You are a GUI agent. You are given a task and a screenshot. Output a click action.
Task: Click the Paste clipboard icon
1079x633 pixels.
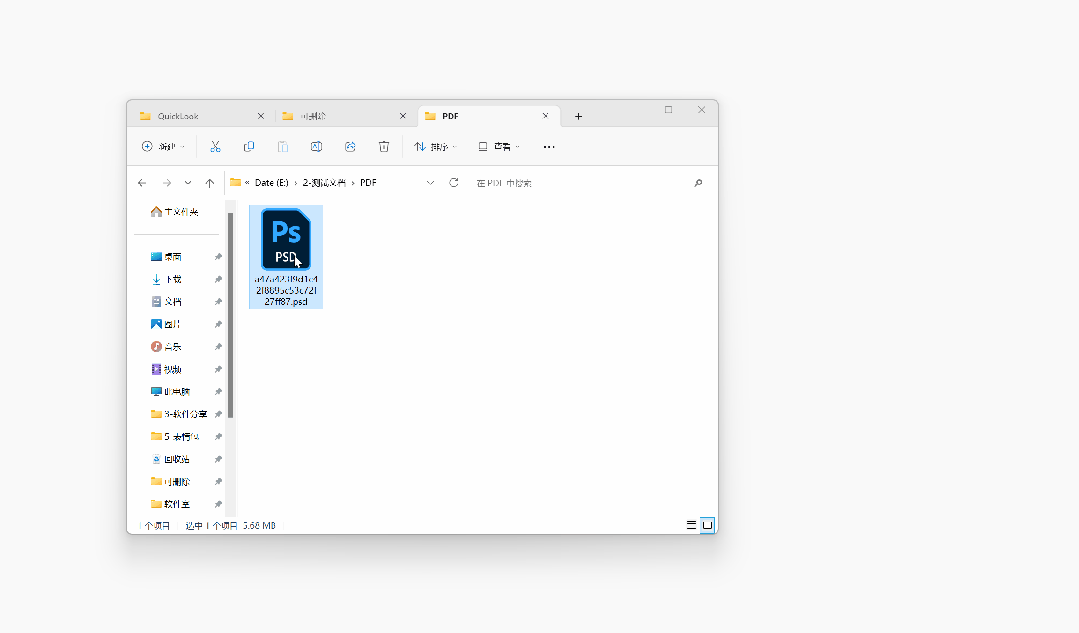point(283,147)
